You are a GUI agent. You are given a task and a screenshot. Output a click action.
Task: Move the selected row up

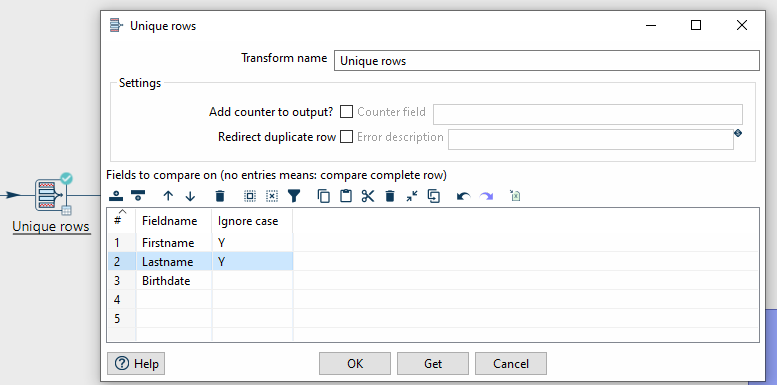[x=168, y=196]
